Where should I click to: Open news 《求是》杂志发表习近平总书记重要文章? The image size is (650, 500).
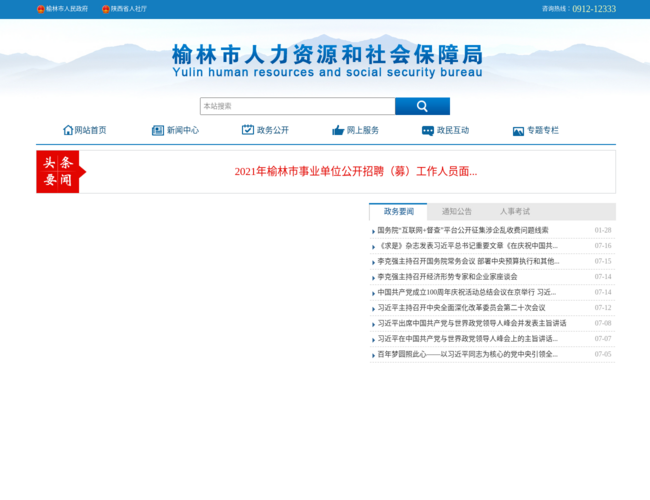[x=467, y=246]
